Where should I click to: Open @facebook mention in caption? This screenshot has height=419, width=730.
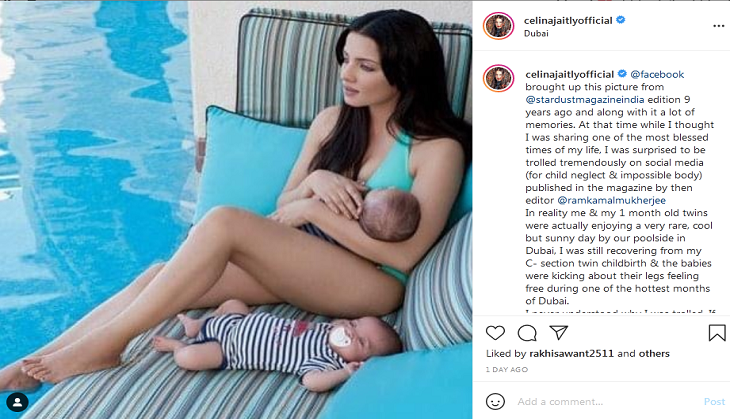coord(657,74)
